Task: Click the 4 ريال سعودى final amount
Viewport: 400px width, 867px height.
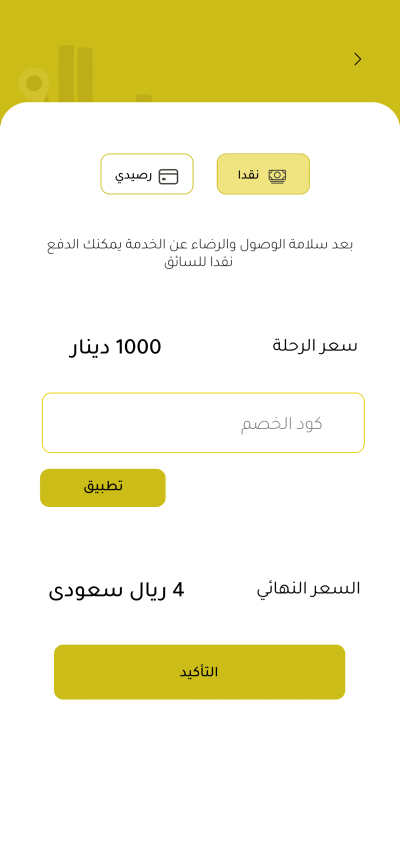Action: point(116,590)
